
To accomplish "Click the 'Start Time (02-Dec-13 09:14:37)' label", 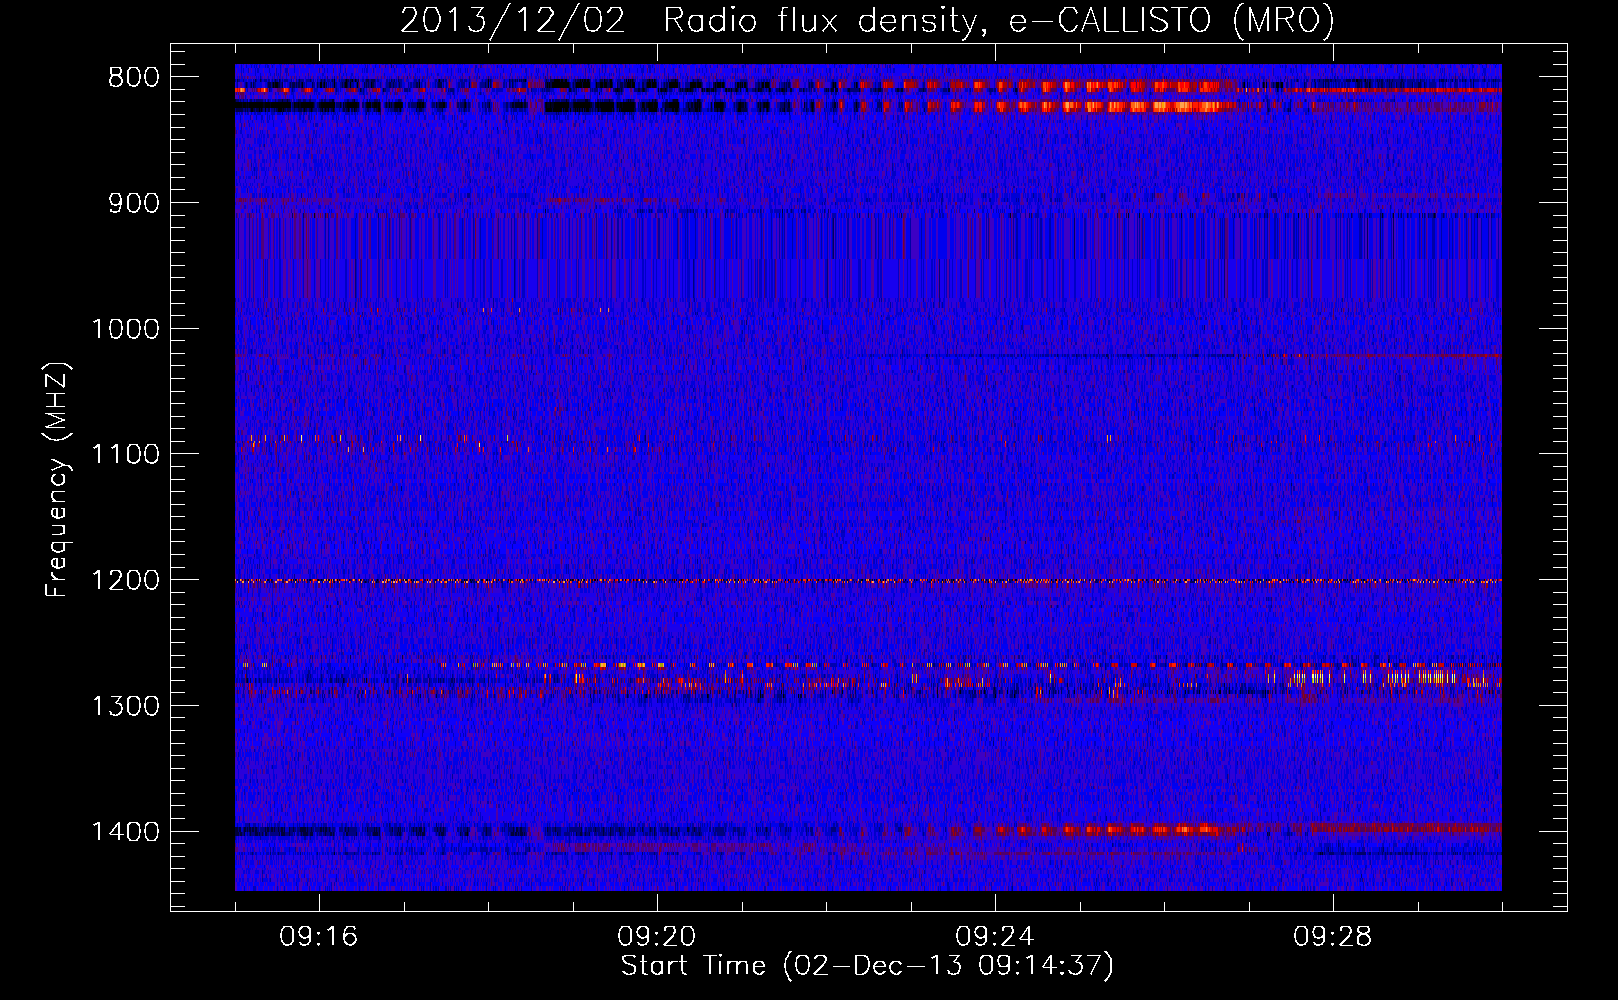I will [867, 966].
